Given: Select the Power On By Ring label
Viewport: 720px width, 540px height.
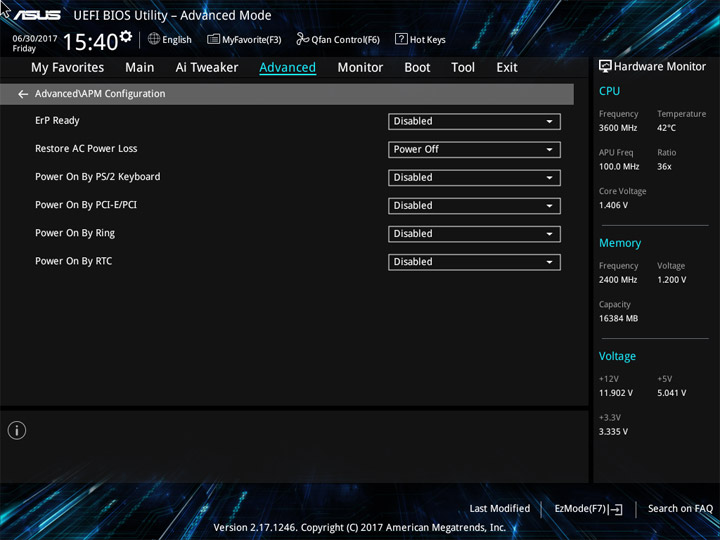Looking at the screenshot, I should [75, 233].
